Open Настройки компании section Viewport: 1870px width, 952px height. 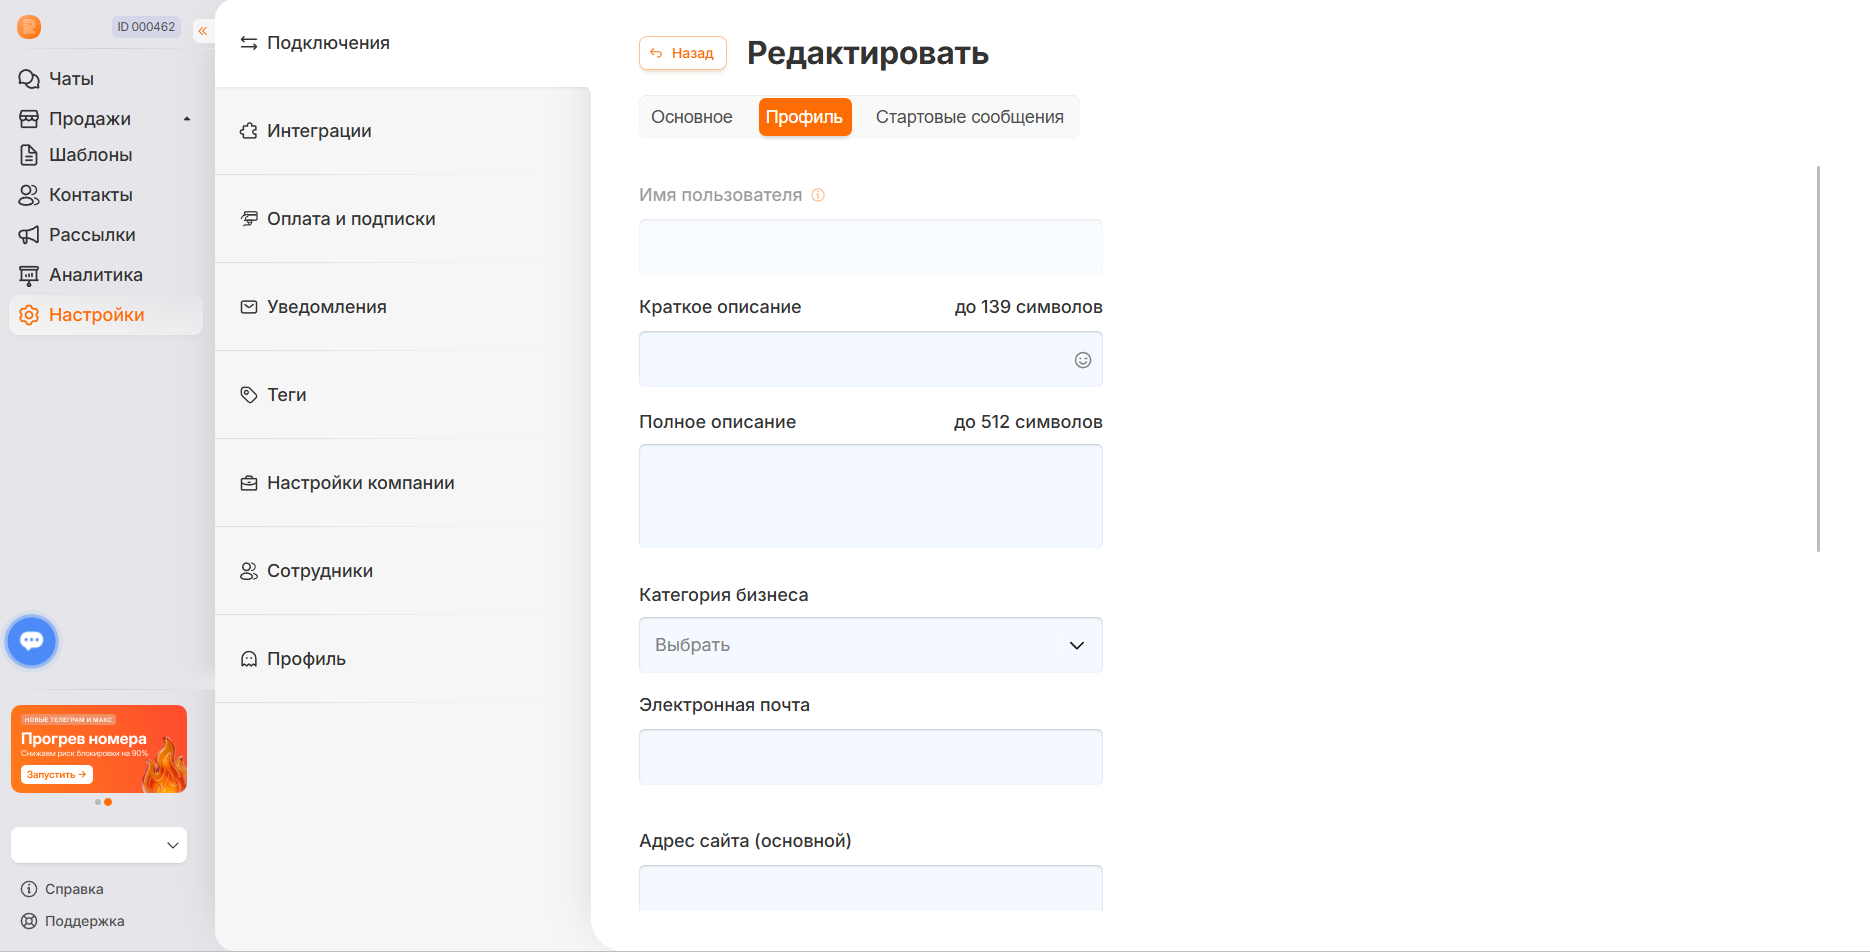coord(403,483)
